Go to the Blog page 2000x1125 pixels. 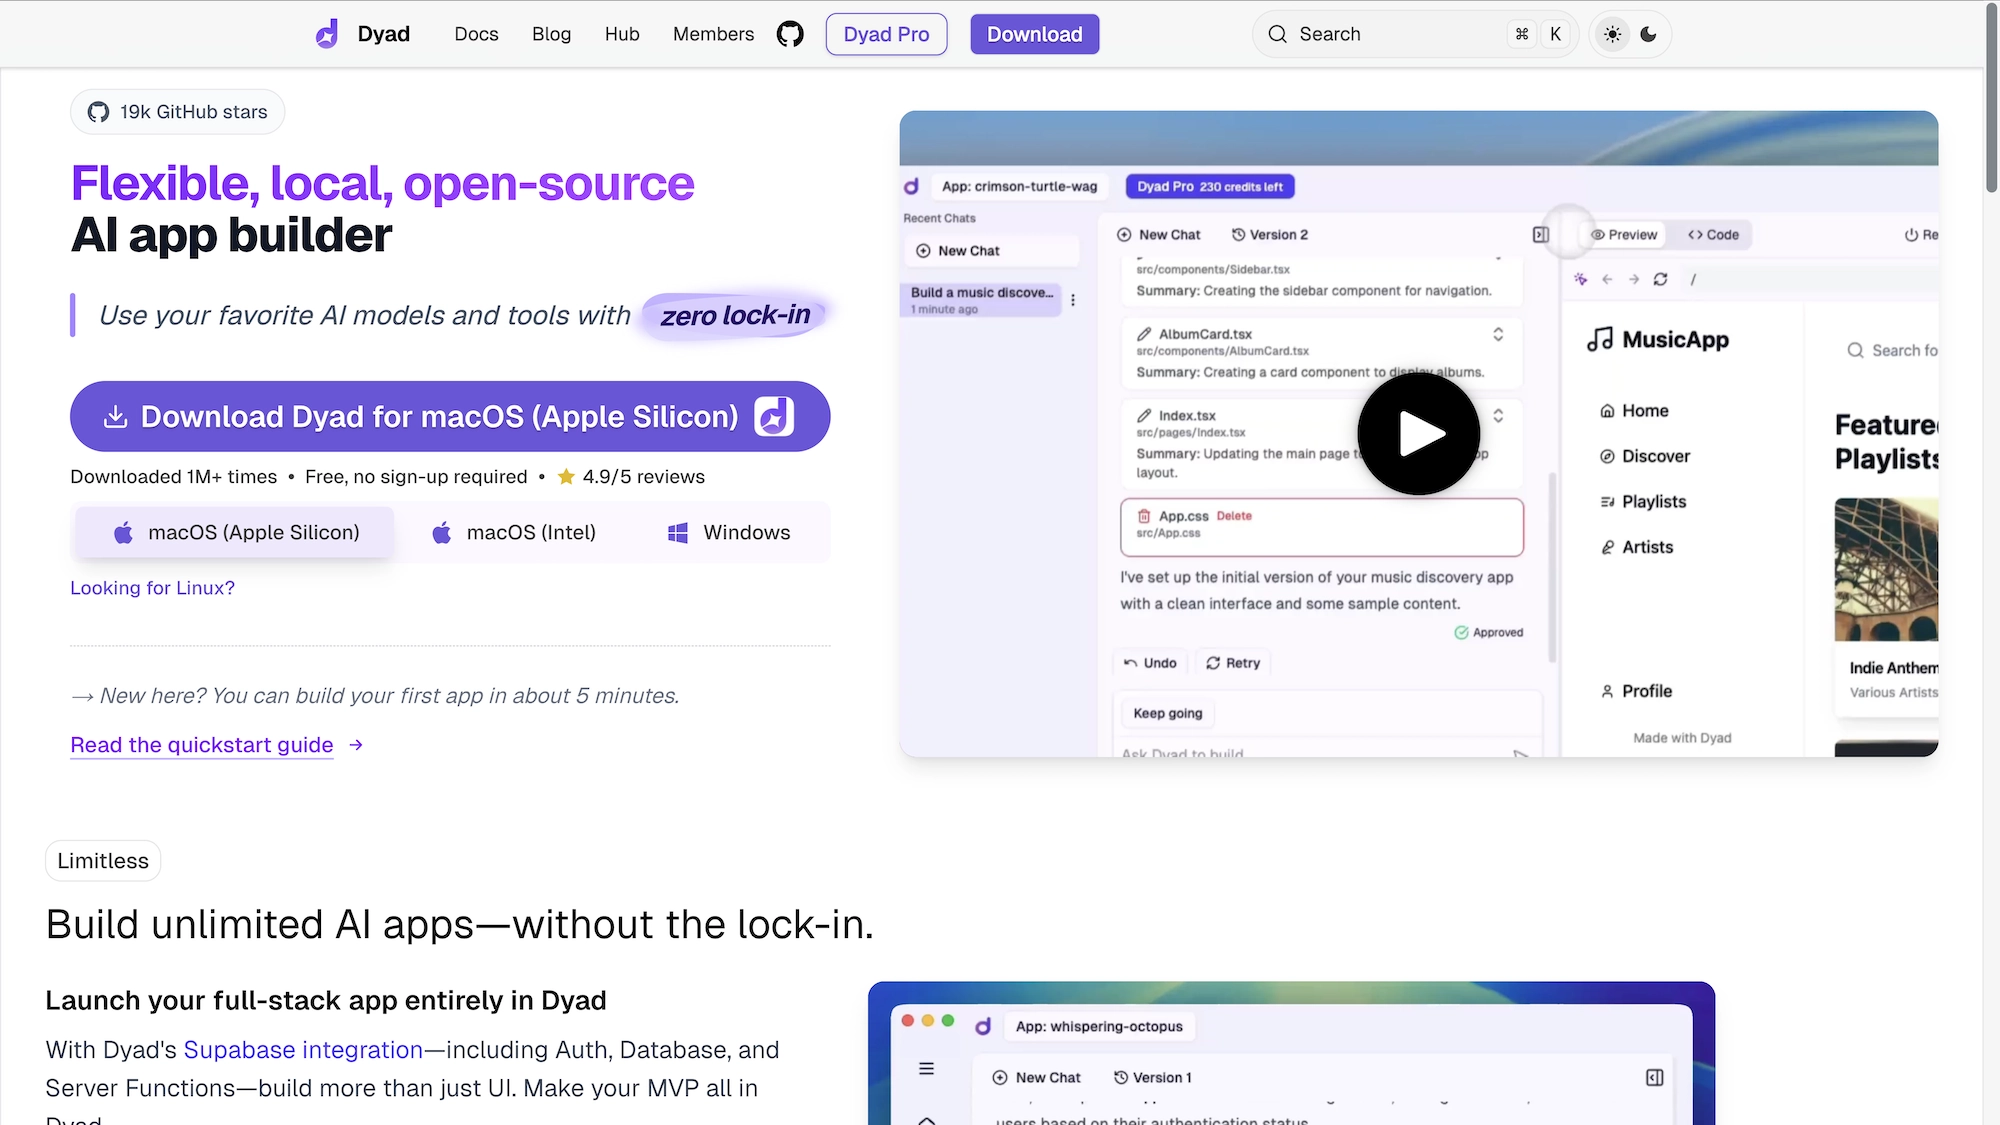pyautogui.click(x=551, y=34)
